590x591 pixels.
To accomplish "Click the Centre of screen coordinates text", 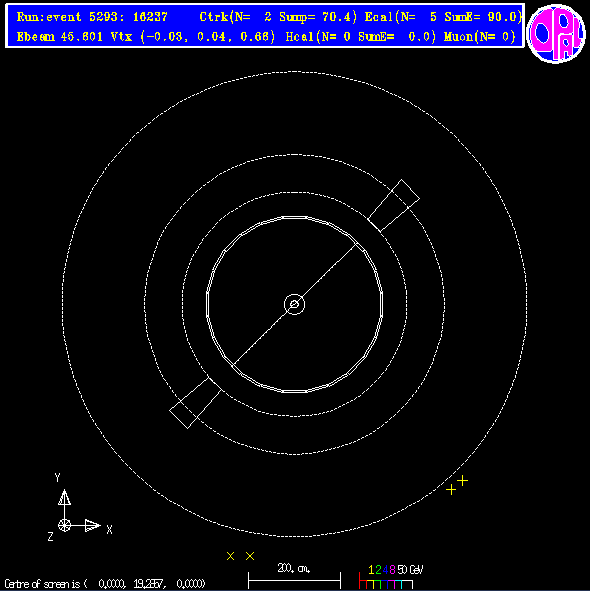I will coord(105,584).
